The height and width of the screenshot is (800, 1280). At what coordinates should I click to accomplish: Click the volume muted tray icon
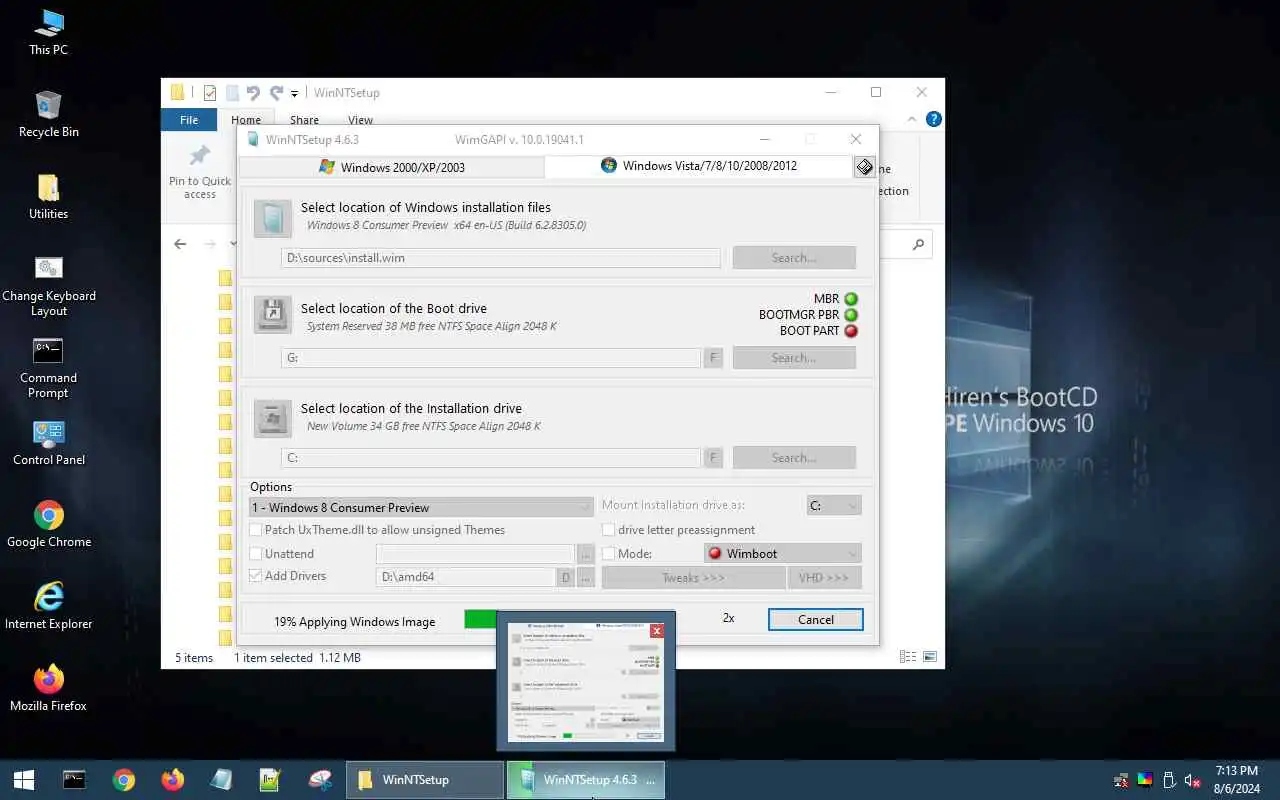click(1192, 780)
